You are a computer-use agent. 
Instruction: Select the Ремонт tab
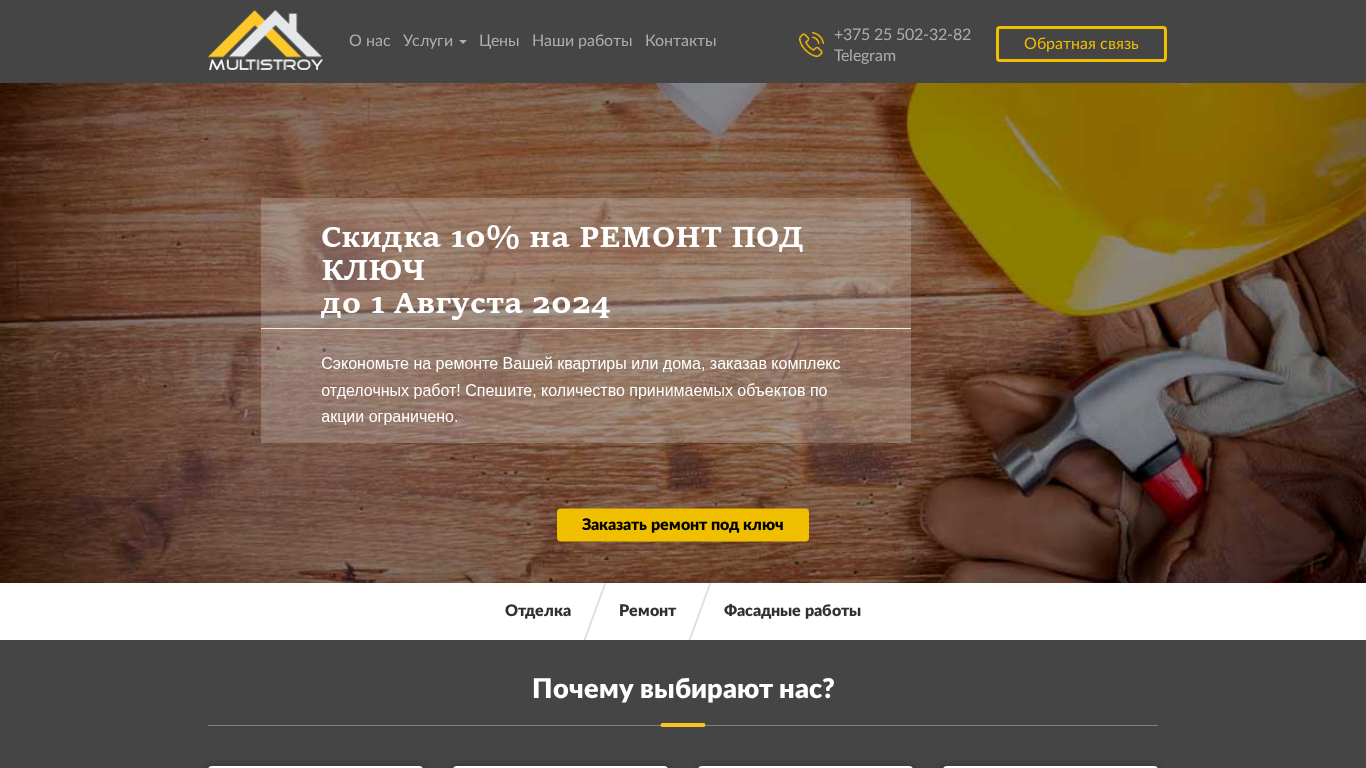(647, 611)
